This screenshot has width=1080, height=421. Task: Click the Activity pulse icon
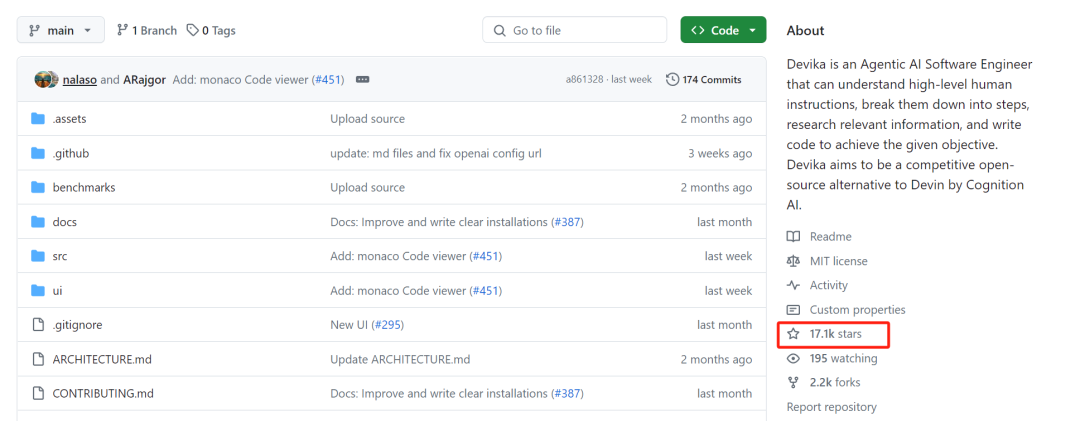click(x=793, y=285)
